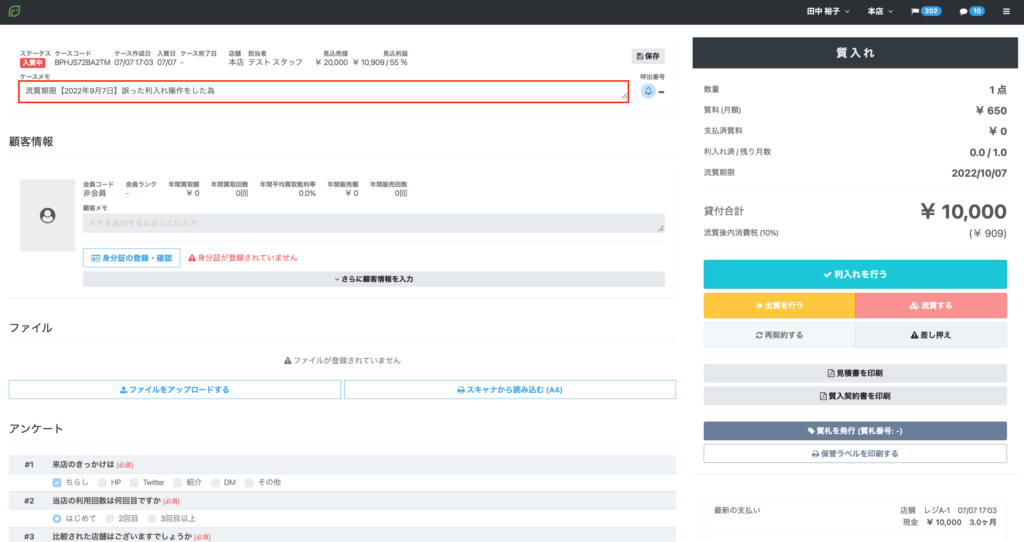Click 利入れを行う button

pyautogui.click(x=855, y=274)
